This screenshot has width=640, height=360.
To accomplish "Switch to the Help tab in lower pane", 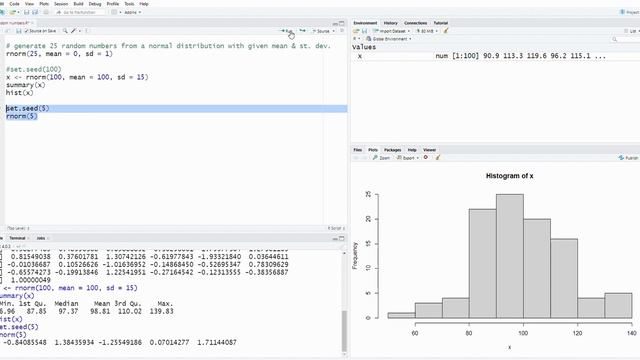I will click(x=412, y=150).
